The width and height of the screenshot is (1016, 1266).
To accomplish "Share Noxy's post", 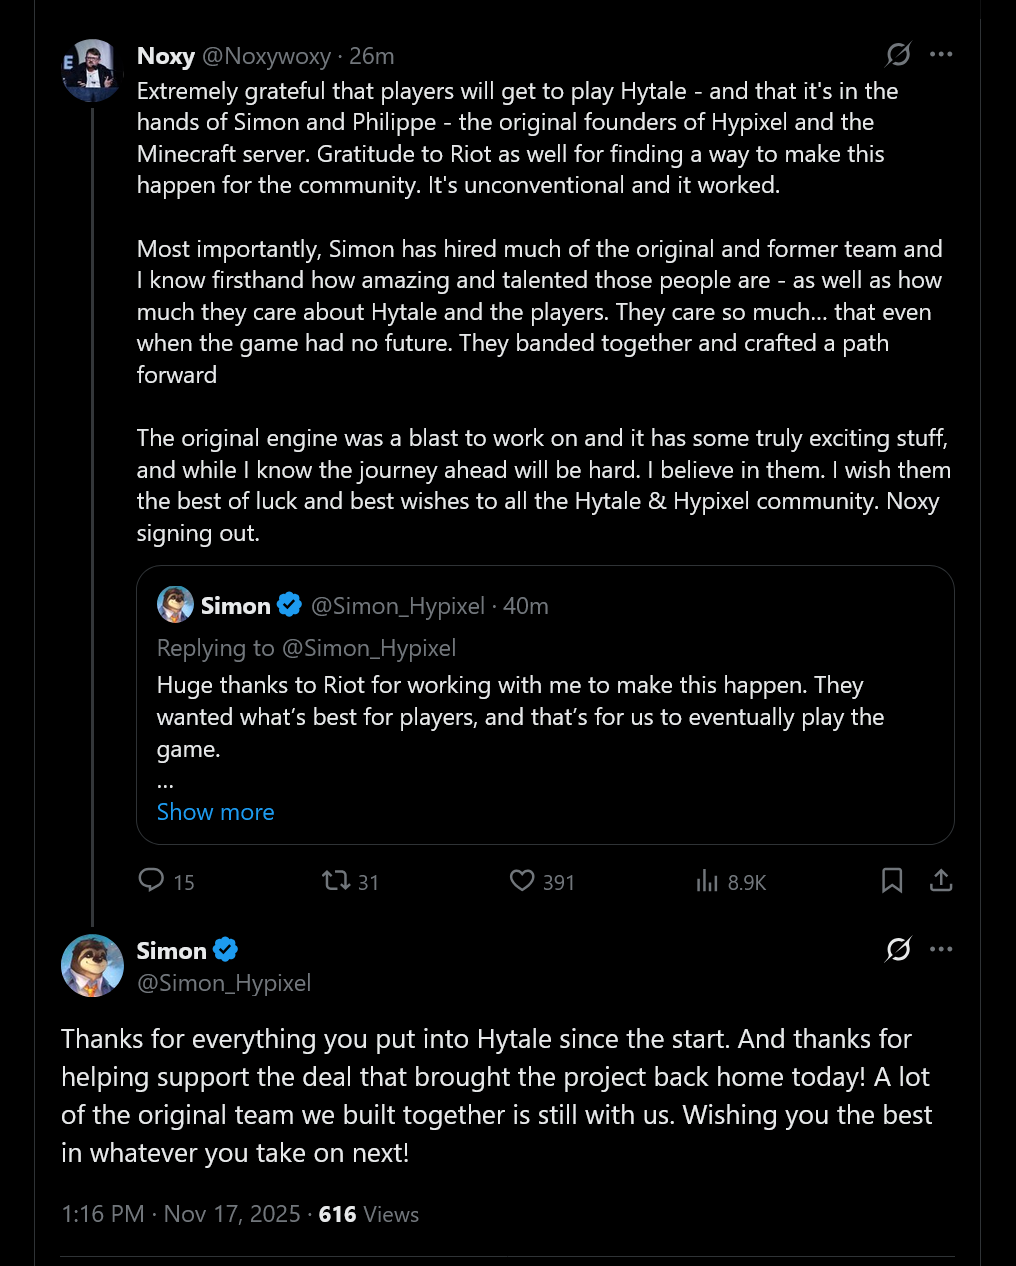I will coord(941,882).
